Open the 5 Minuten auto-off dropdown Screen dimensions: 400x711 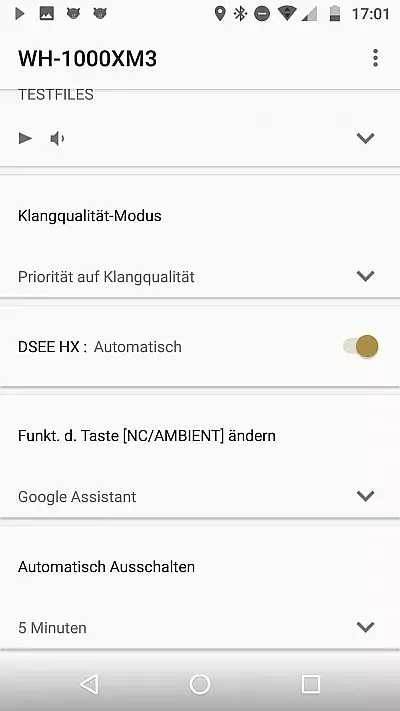coord(200,628)
